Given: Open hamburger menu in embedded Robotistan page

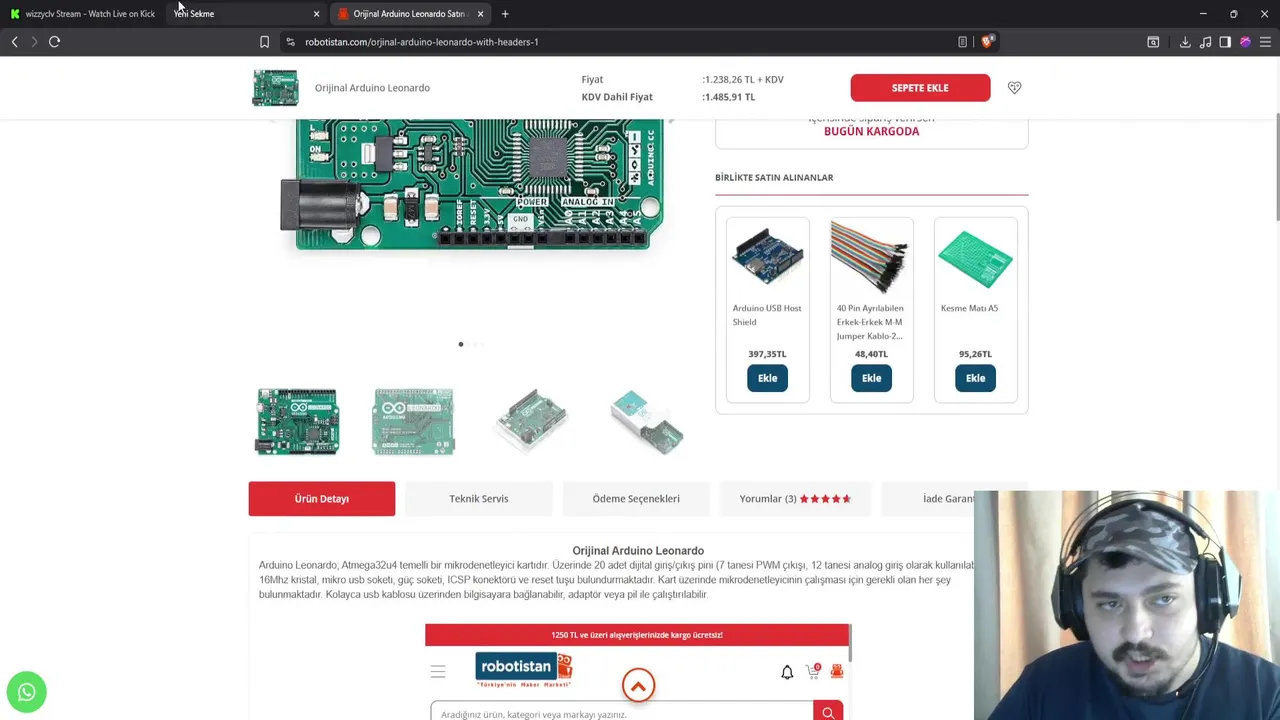Looking at the screenshot, I should coord(438,672).
